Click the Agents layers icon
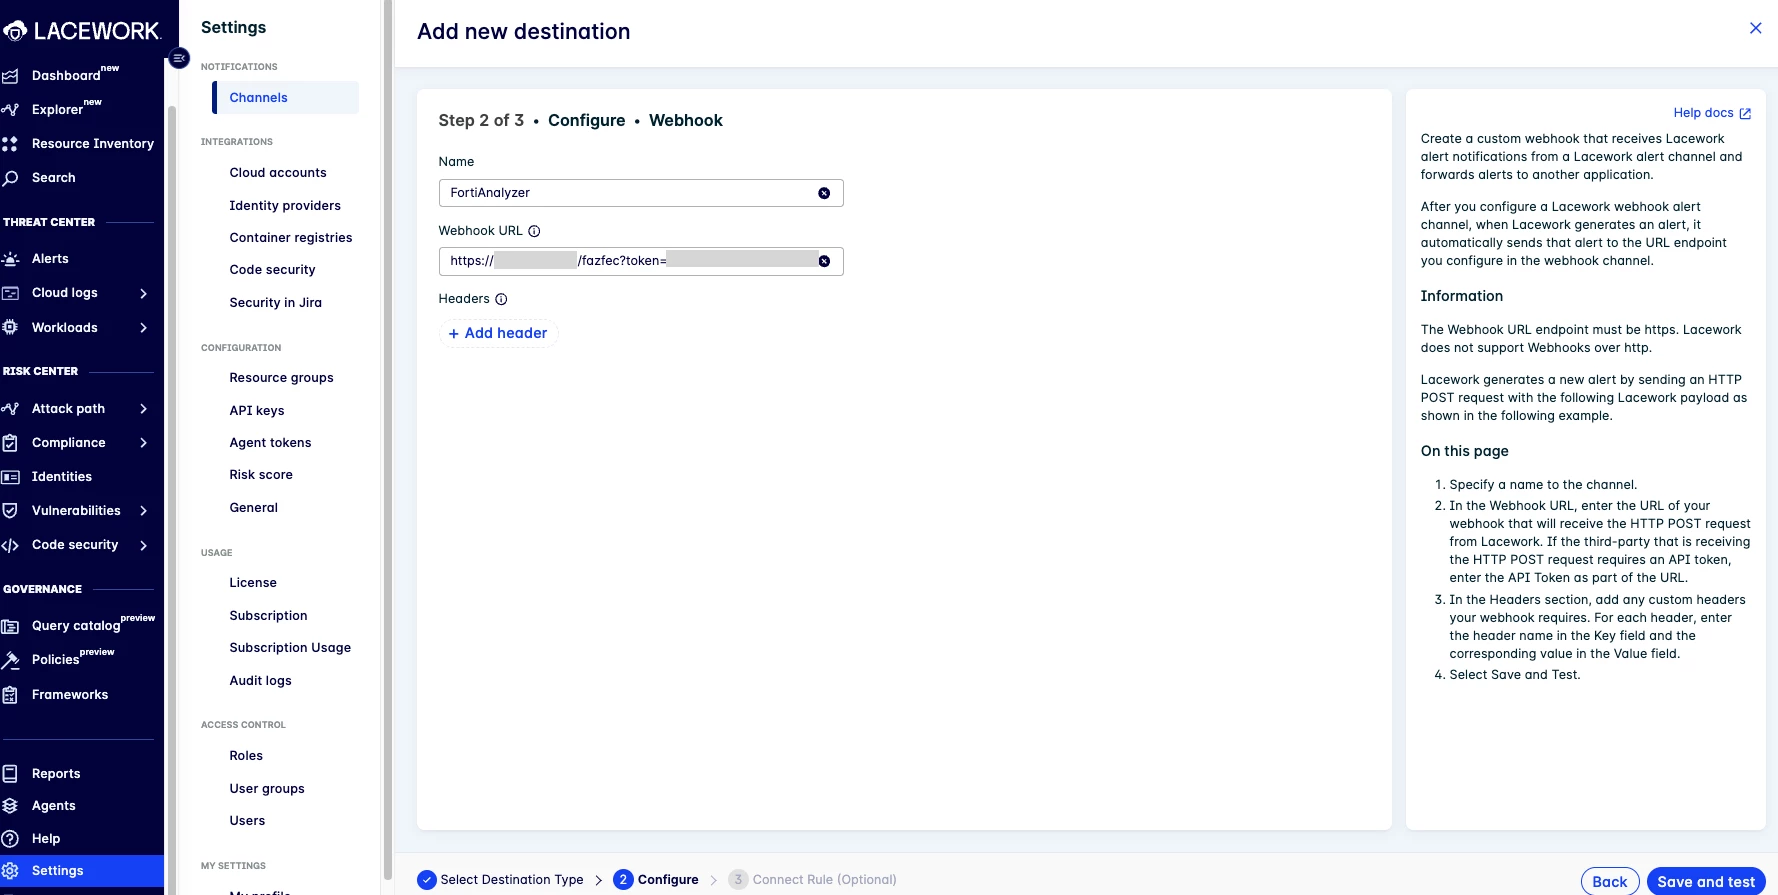 click(x=10, y=806)
